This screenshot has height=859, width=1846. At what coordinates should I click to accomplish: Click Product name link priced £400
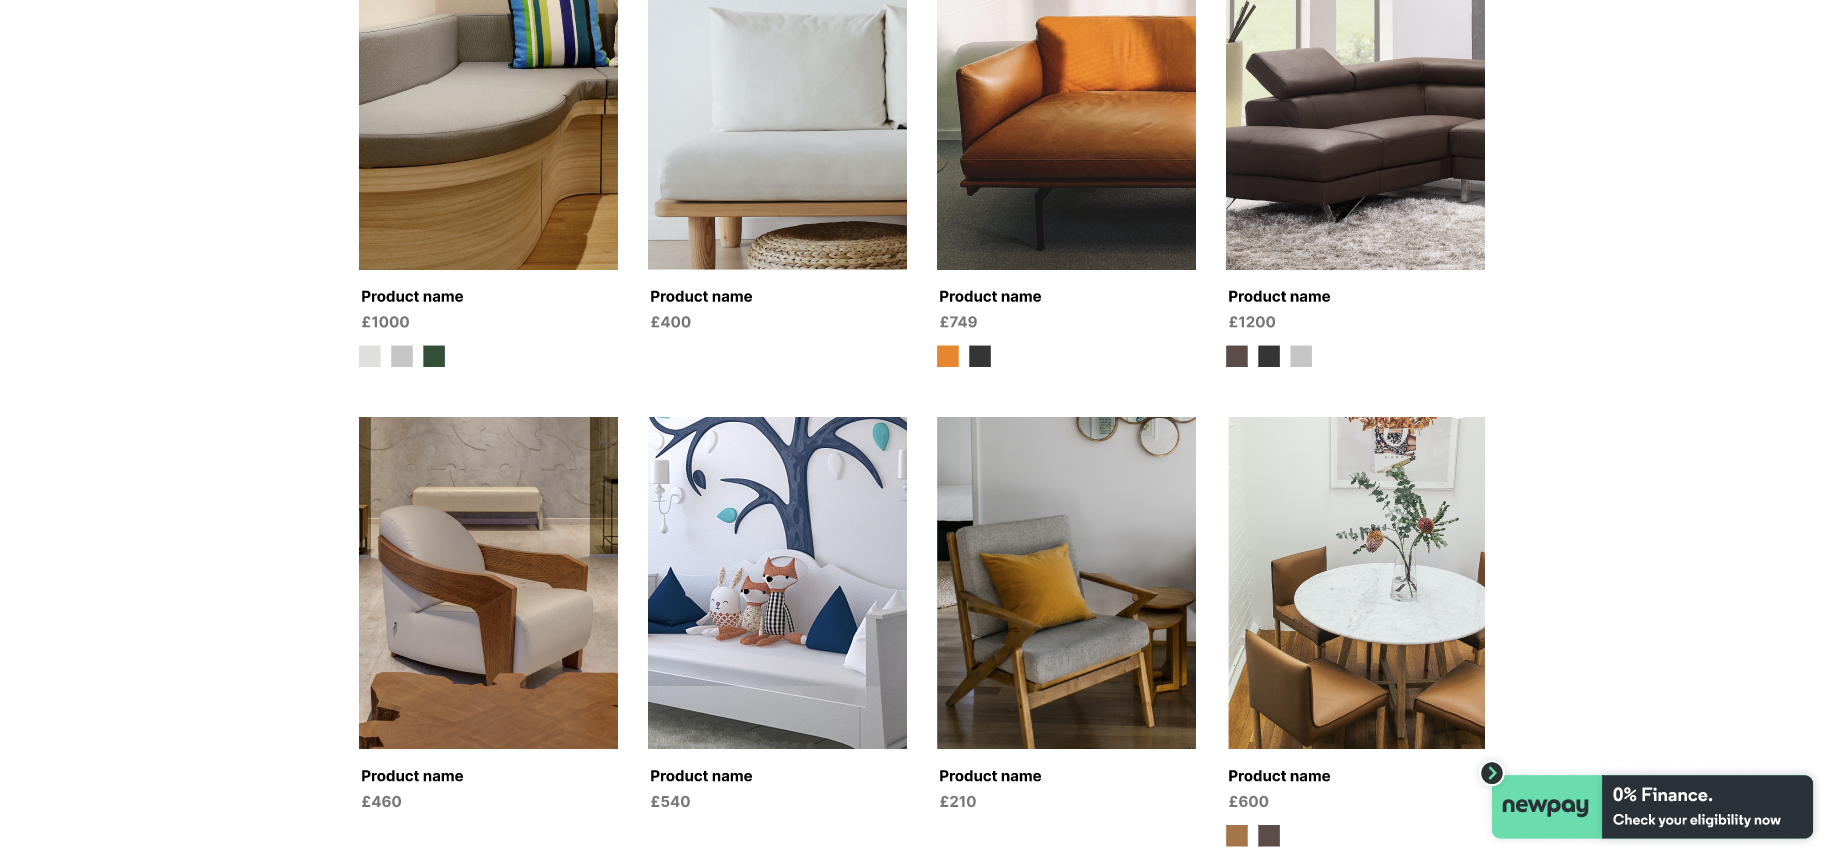[701, 297]
